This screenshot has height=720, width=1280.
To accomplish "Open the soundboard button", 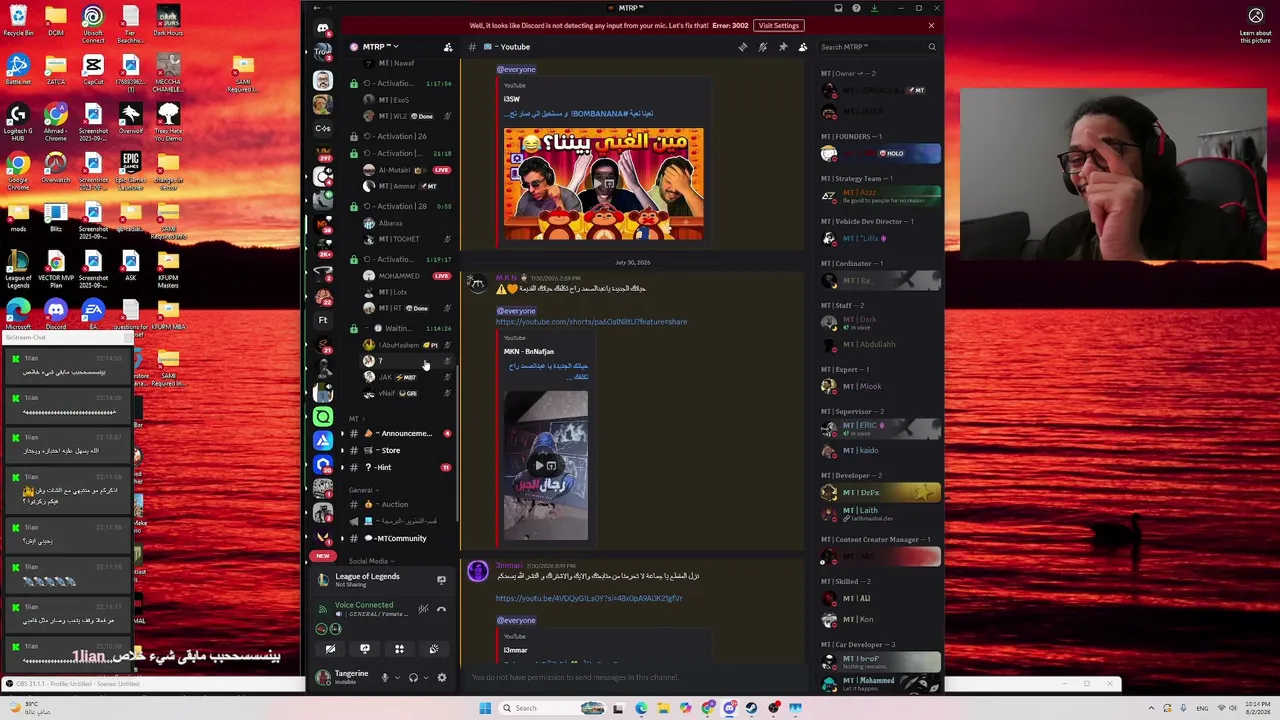I will coord(433,649).
